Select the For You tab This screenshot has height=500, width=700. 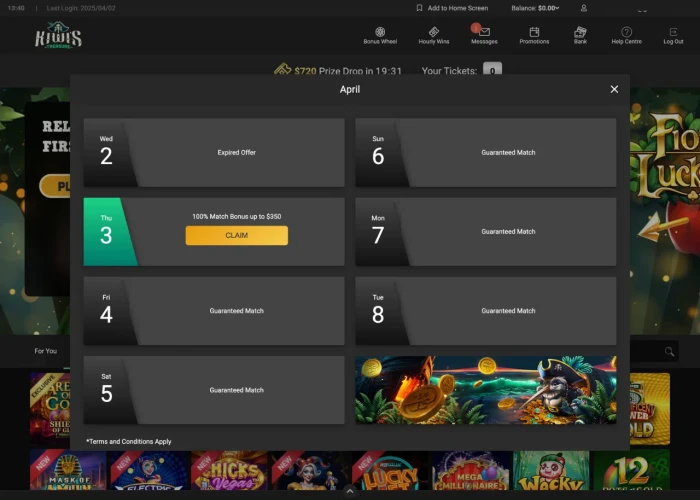(46, 351)
